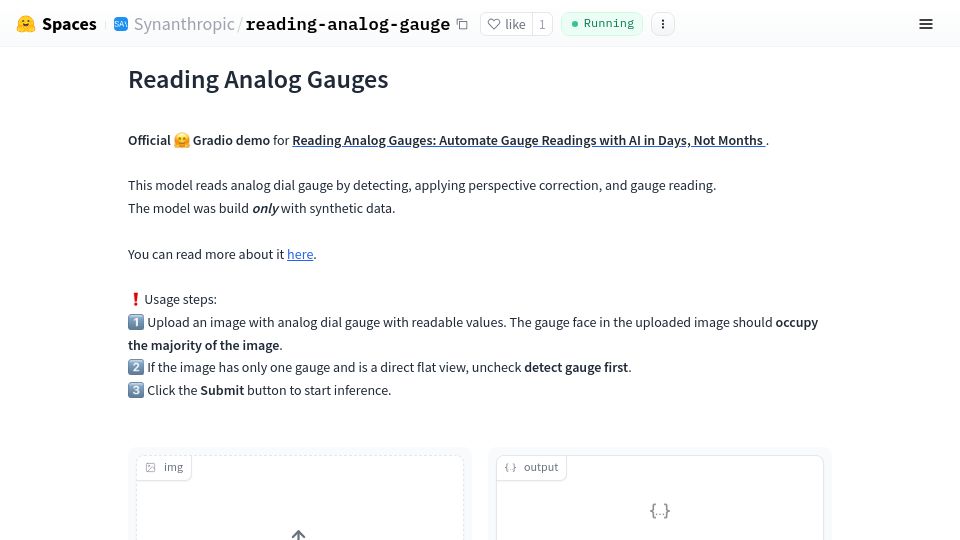Open the Synanthropic organization page
Screen dimensions: 960x540
point(184,24)
